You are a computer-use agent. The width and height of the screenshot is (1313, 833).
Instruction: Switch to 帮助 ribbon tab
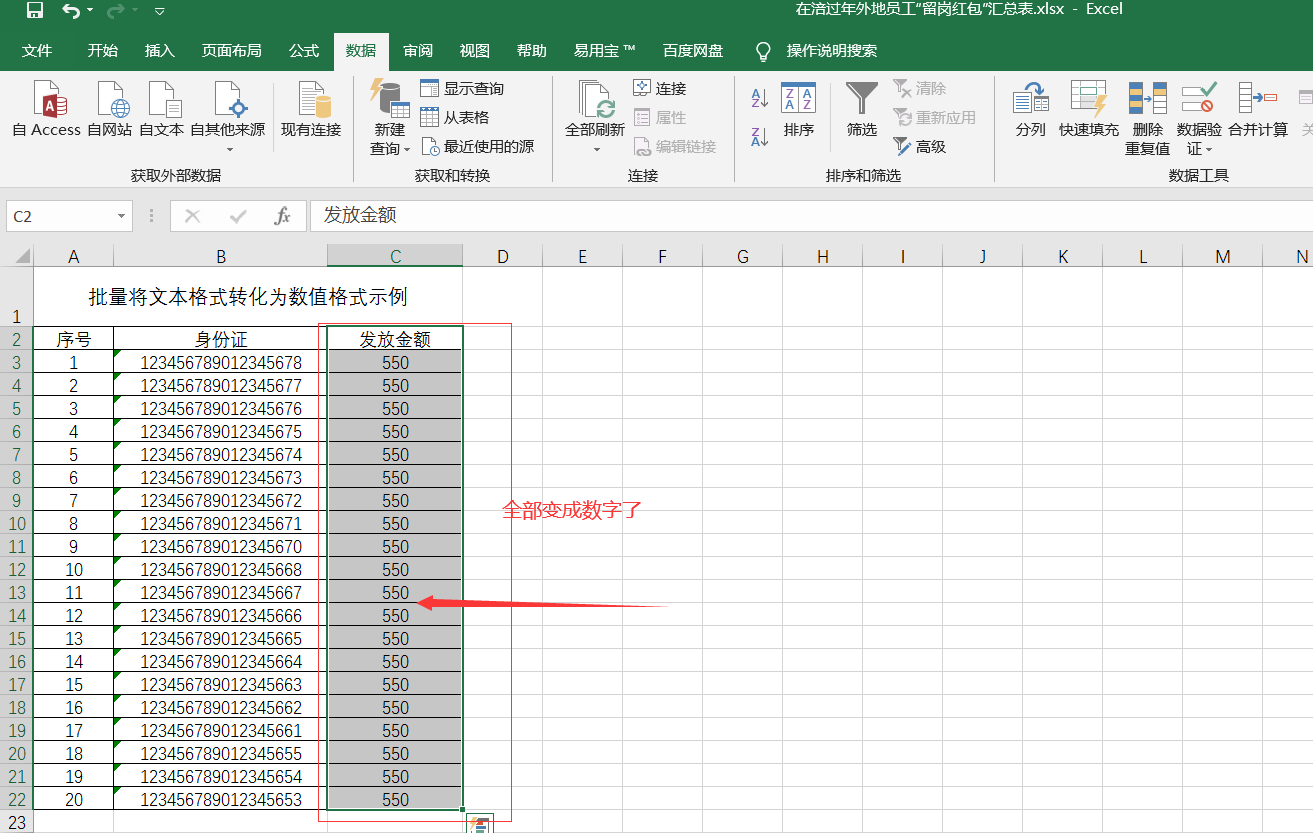[532, 51]
